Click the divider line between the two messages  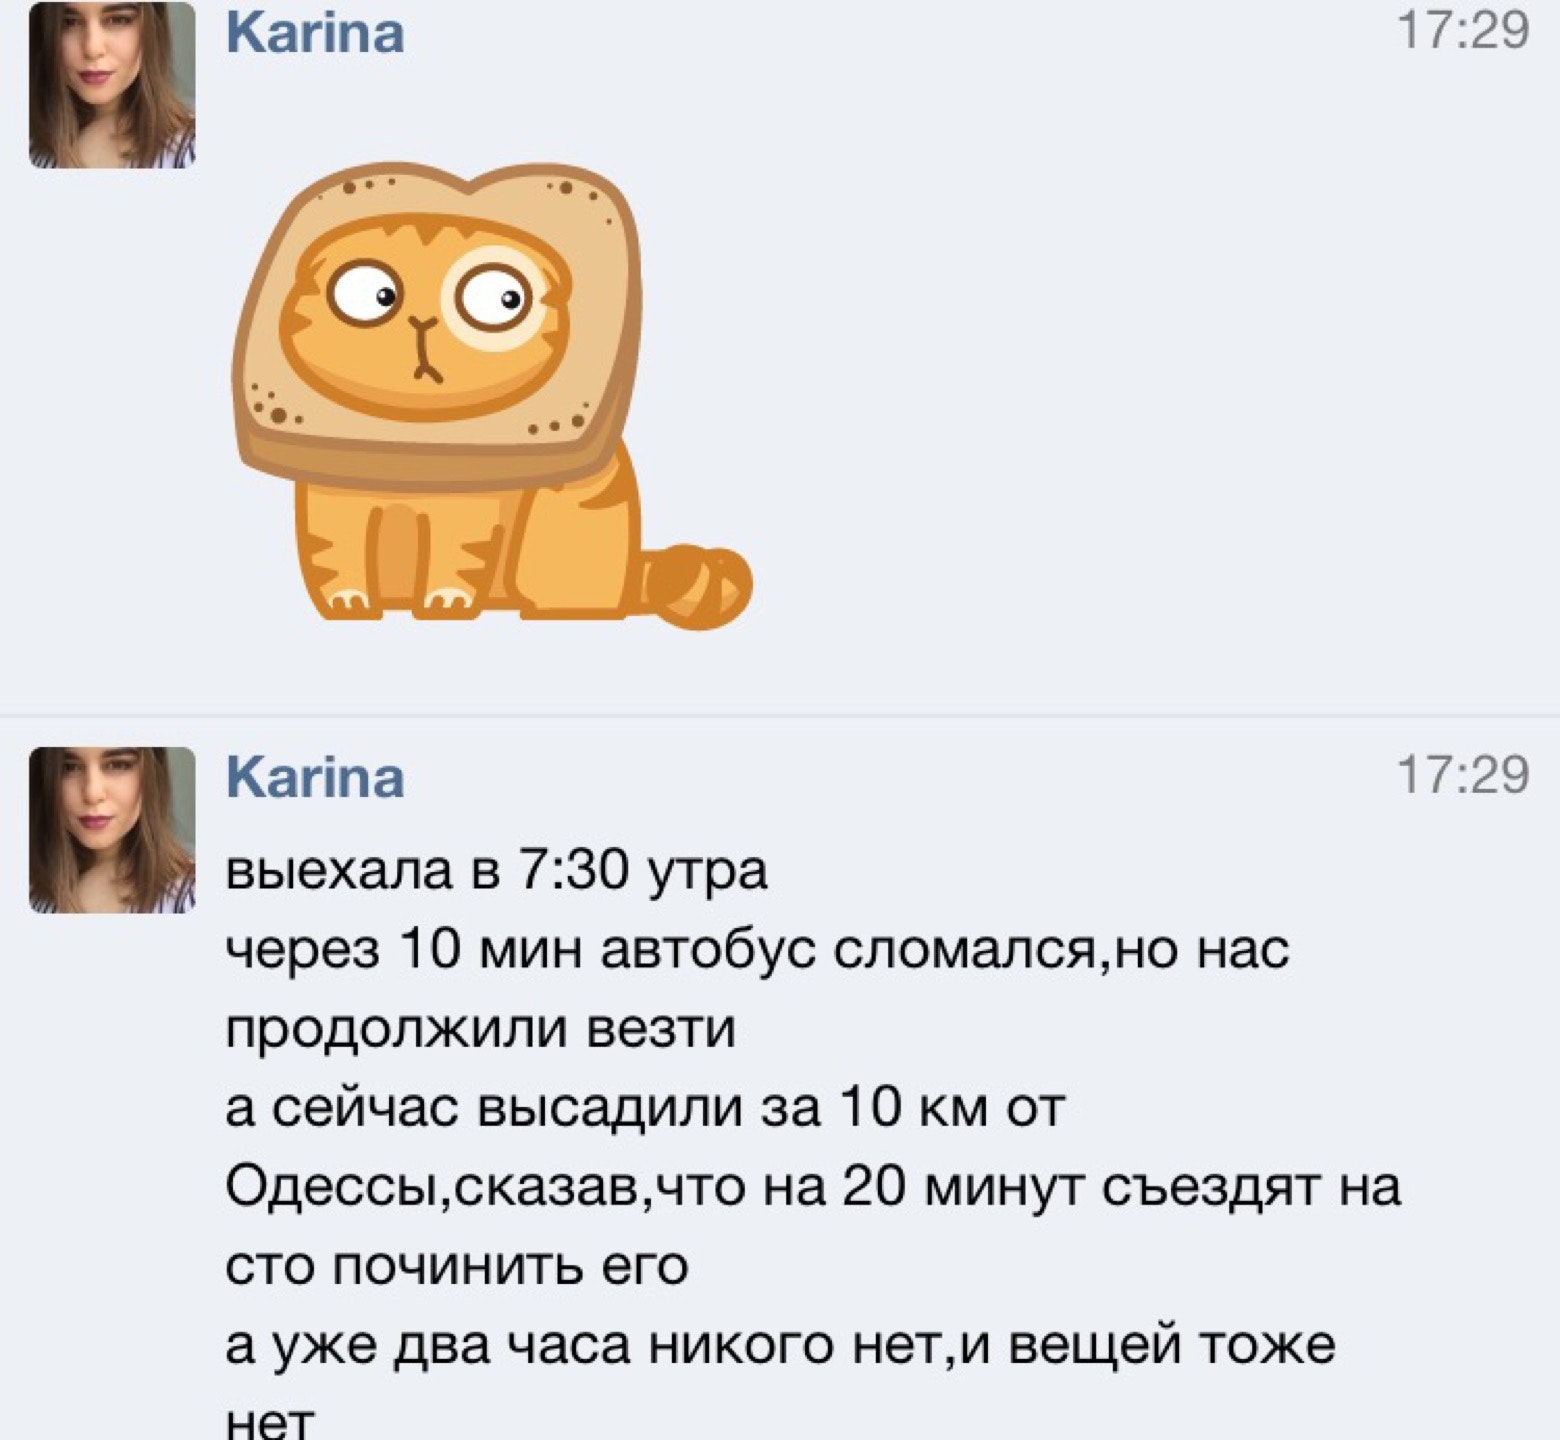[780, 716]
